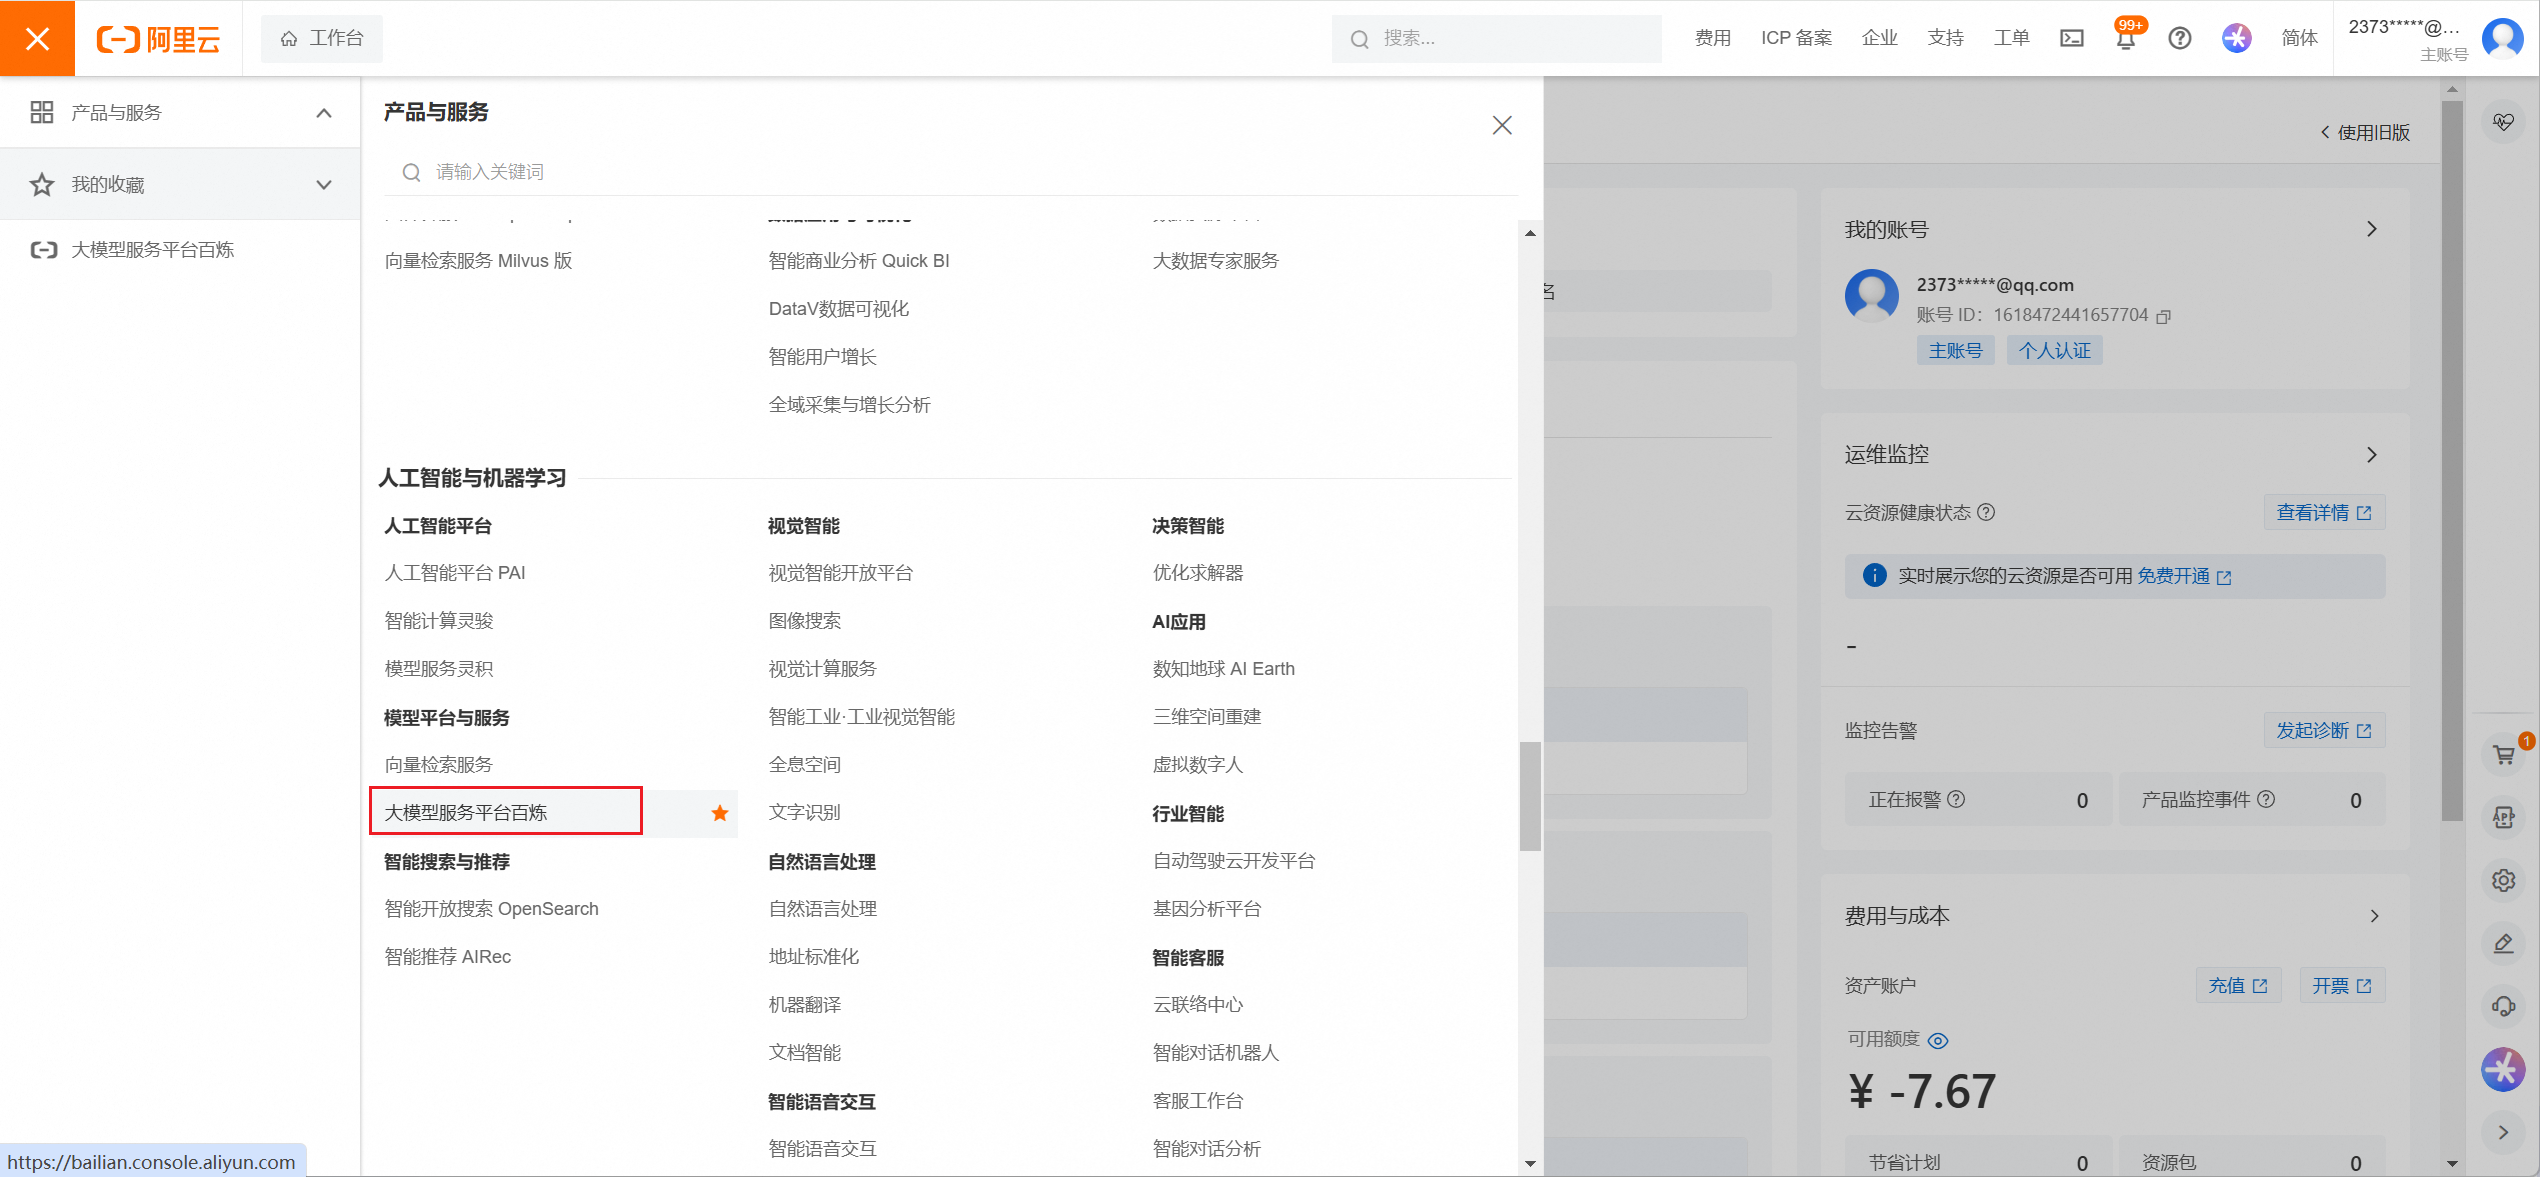Click the help icon next to 云资源健康状态
This screenshot has width=2540, height=1177.
(x=1987, y=512)
